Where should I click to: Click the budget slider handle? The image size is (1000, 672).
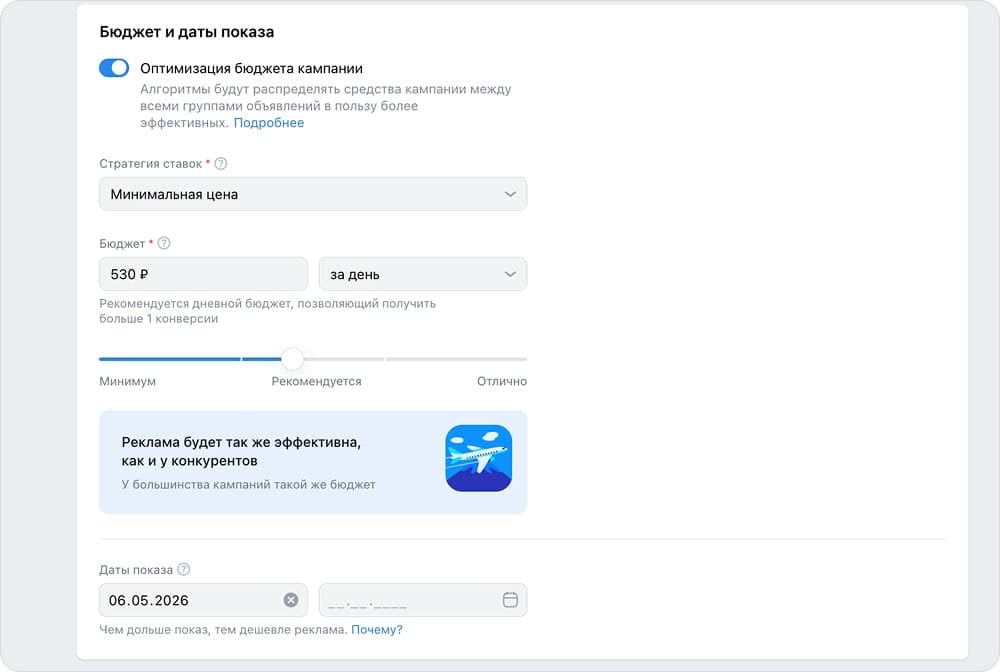pos(292,359)
